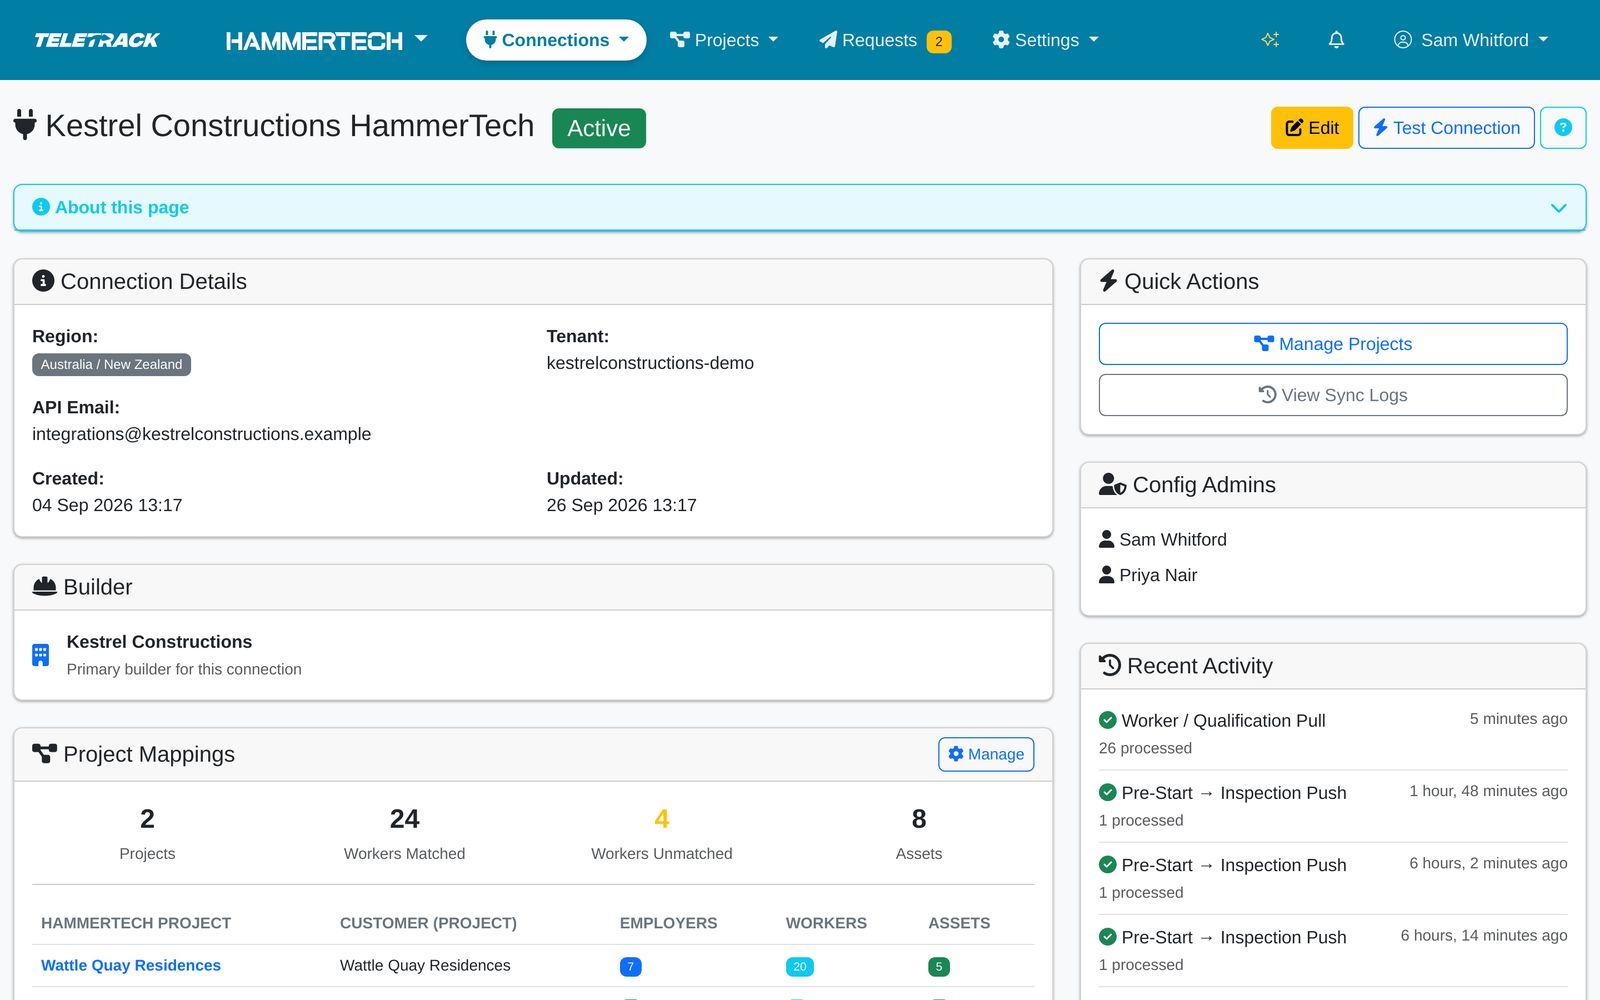
Task: Go to the Requests nav item
Action: point(885,40)
